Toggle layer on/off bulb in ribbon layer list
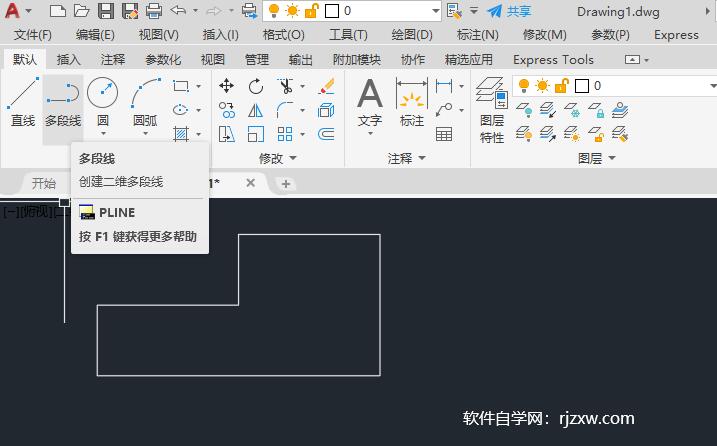 [524, 86]
